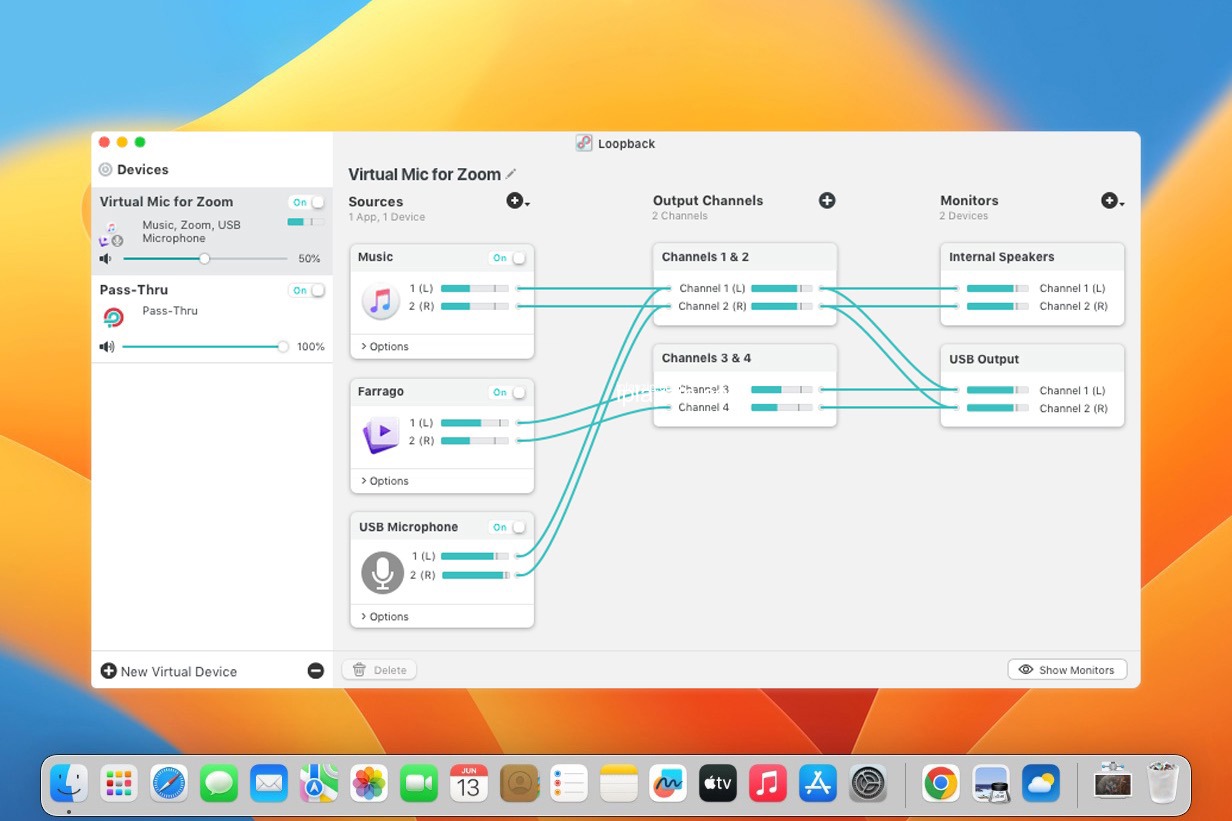
Task: Click the Farrago app icon in Sources
Action: [380, 435]
